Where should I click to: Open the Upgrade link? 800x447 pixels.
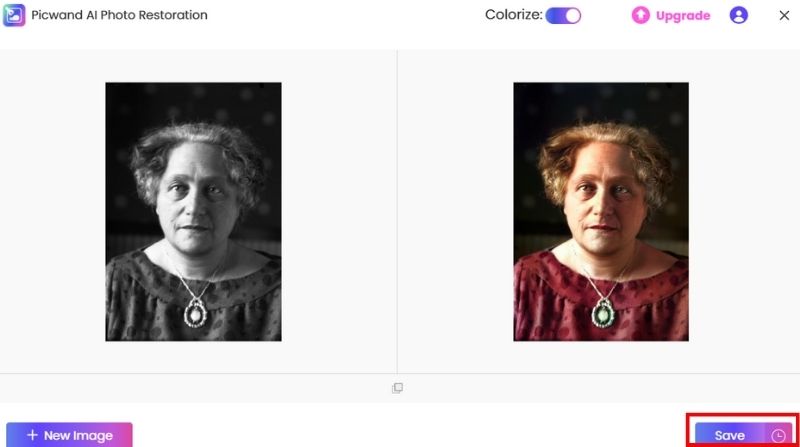683,16
